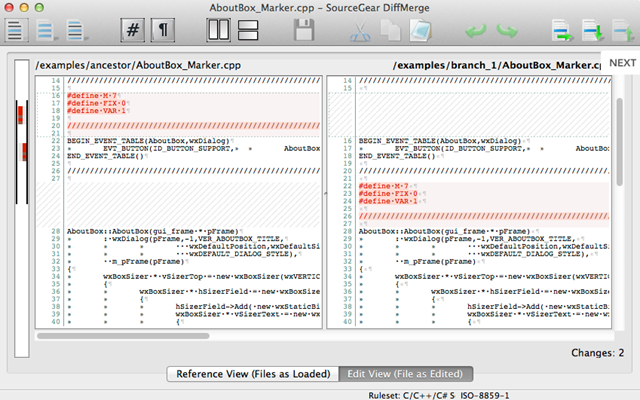Click the second red marker in the overview bar
This screenshot has height=400, width=640.
(x=24, y=151)
